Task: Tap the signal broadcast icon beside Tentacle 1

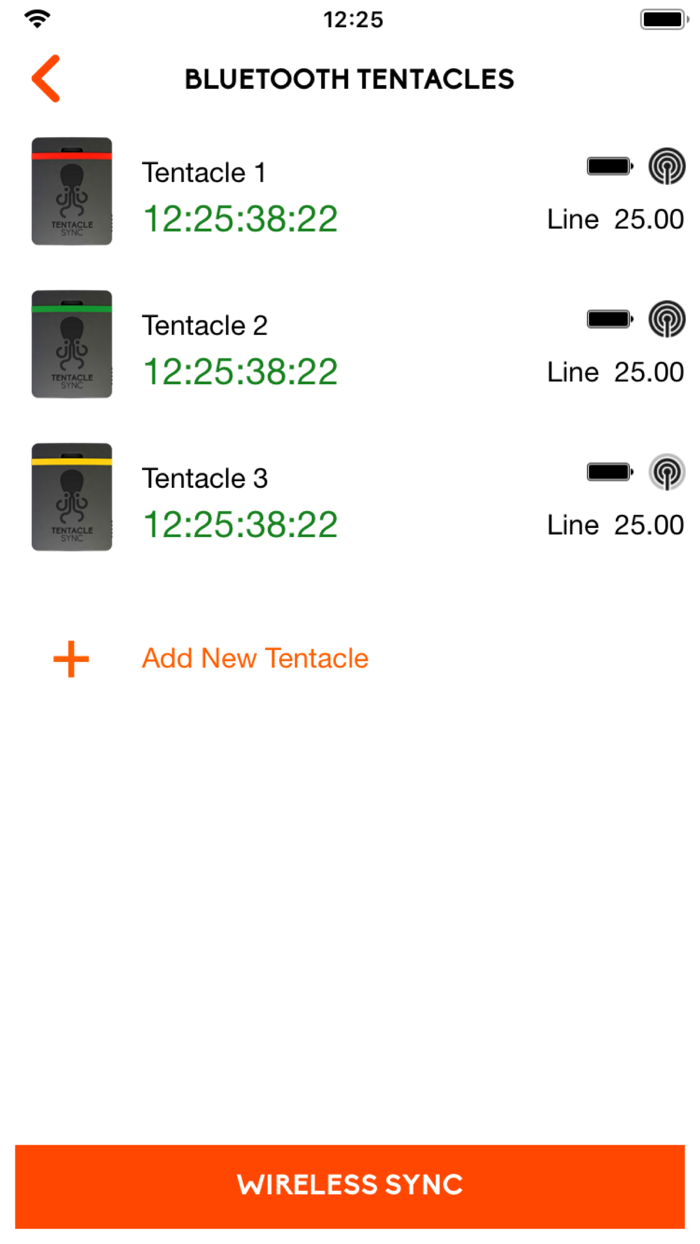Action: [666, 166]
